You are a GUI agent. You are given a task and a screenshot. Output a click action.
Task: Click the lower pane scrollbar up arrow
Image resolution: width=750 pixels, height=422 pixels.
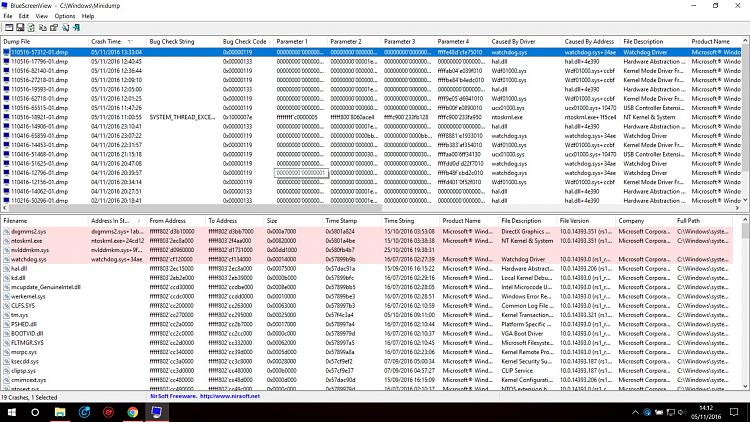(745, 220)
